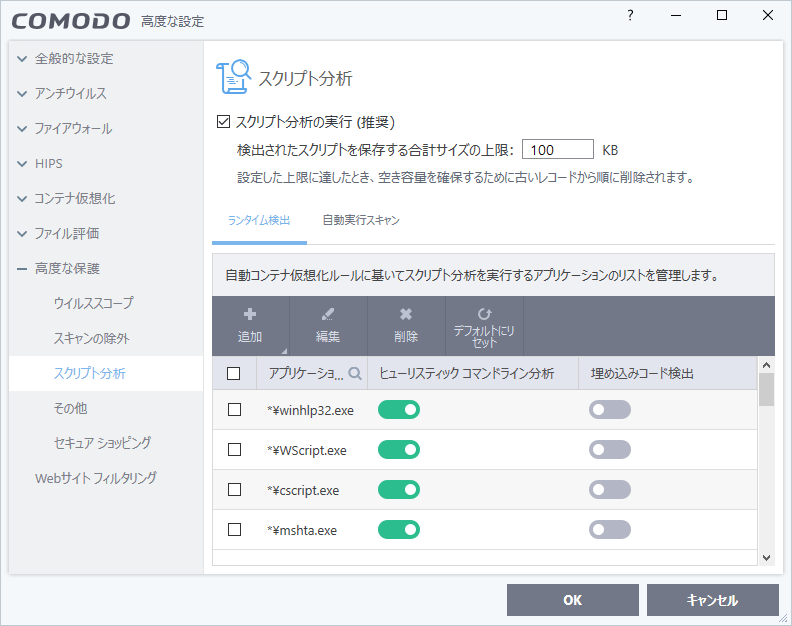
Task: Expand the ファイアウォール section
Action: (x=22, y=129)
